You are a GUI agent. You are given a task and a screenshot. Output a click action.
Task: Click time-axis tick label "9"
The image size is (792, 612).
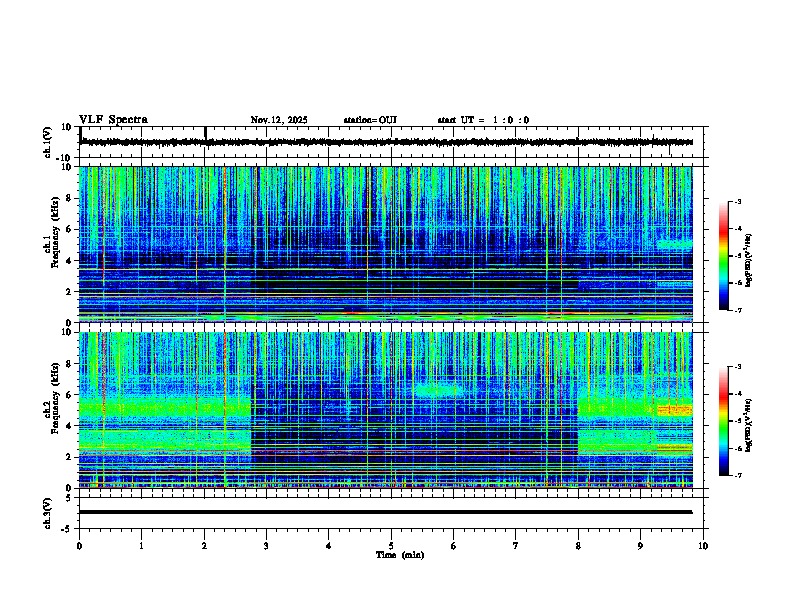pos(640,546)
